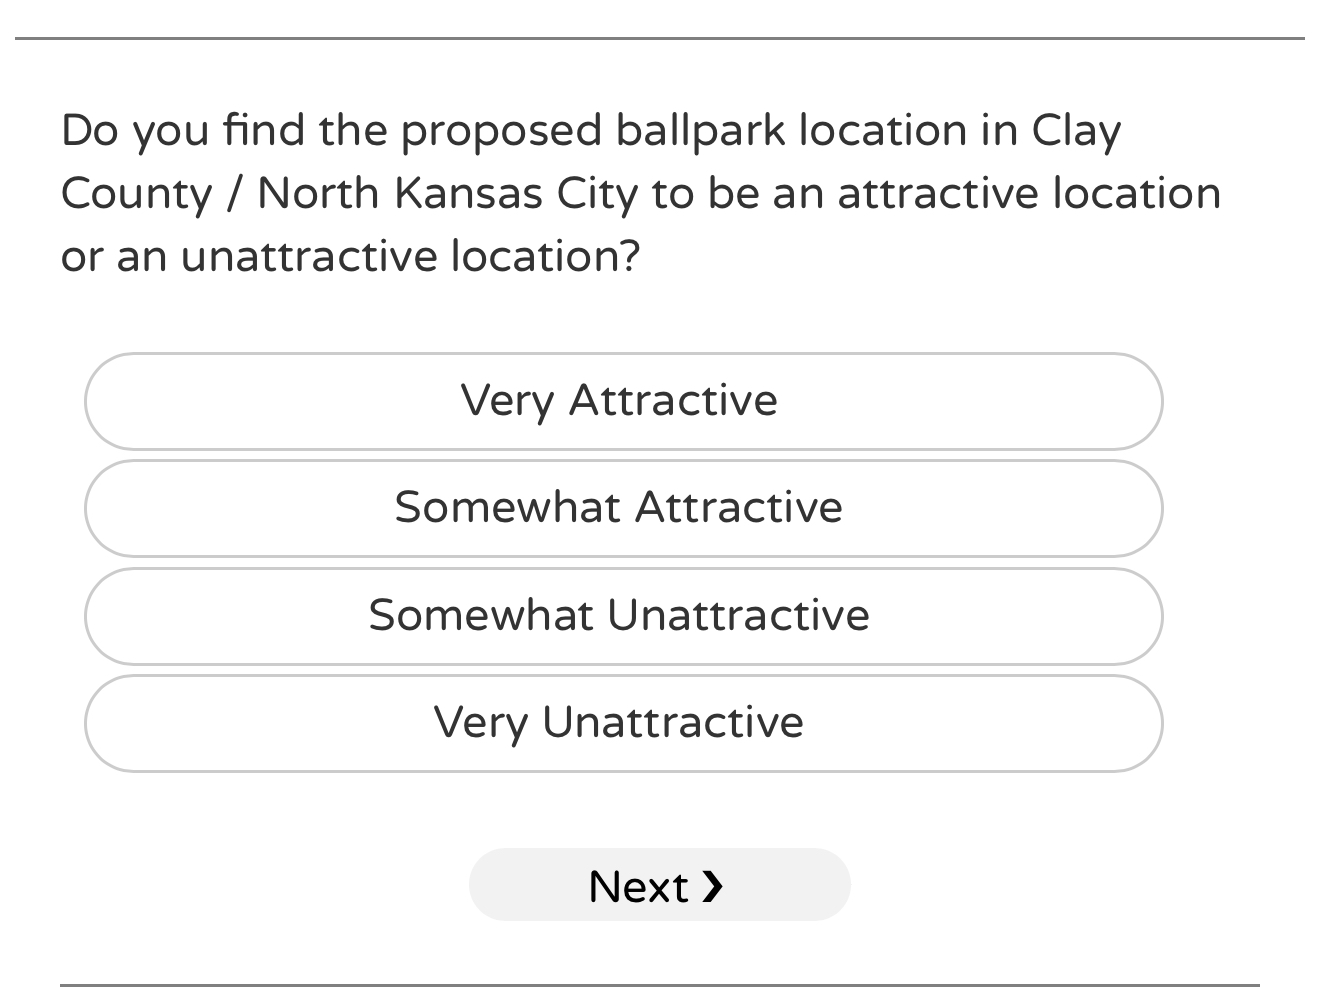Click the word "Very" in Very Unattractive
The image size is (1320, 1007).
[480, 724]
